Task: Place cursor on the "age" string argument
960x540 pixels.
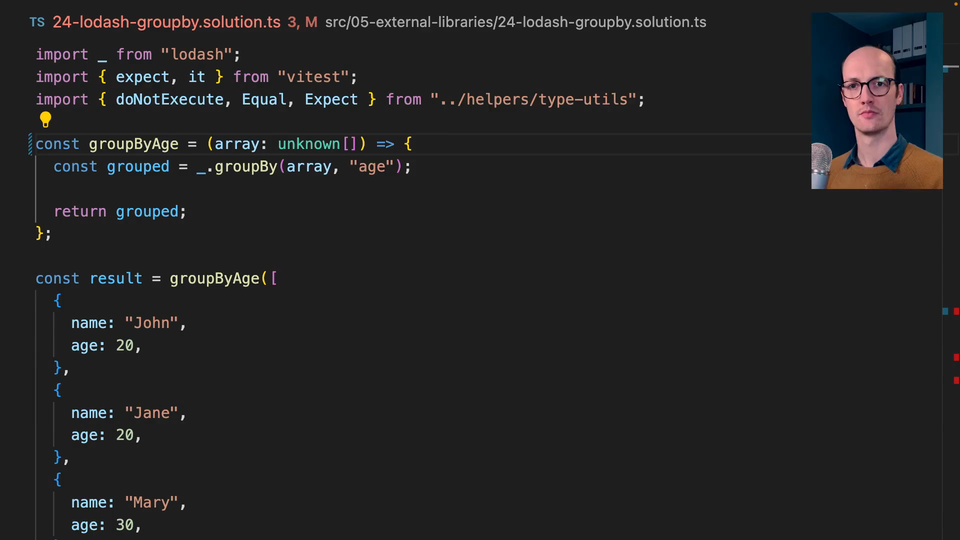Action: pyautogui.click(x=371, y=167)
